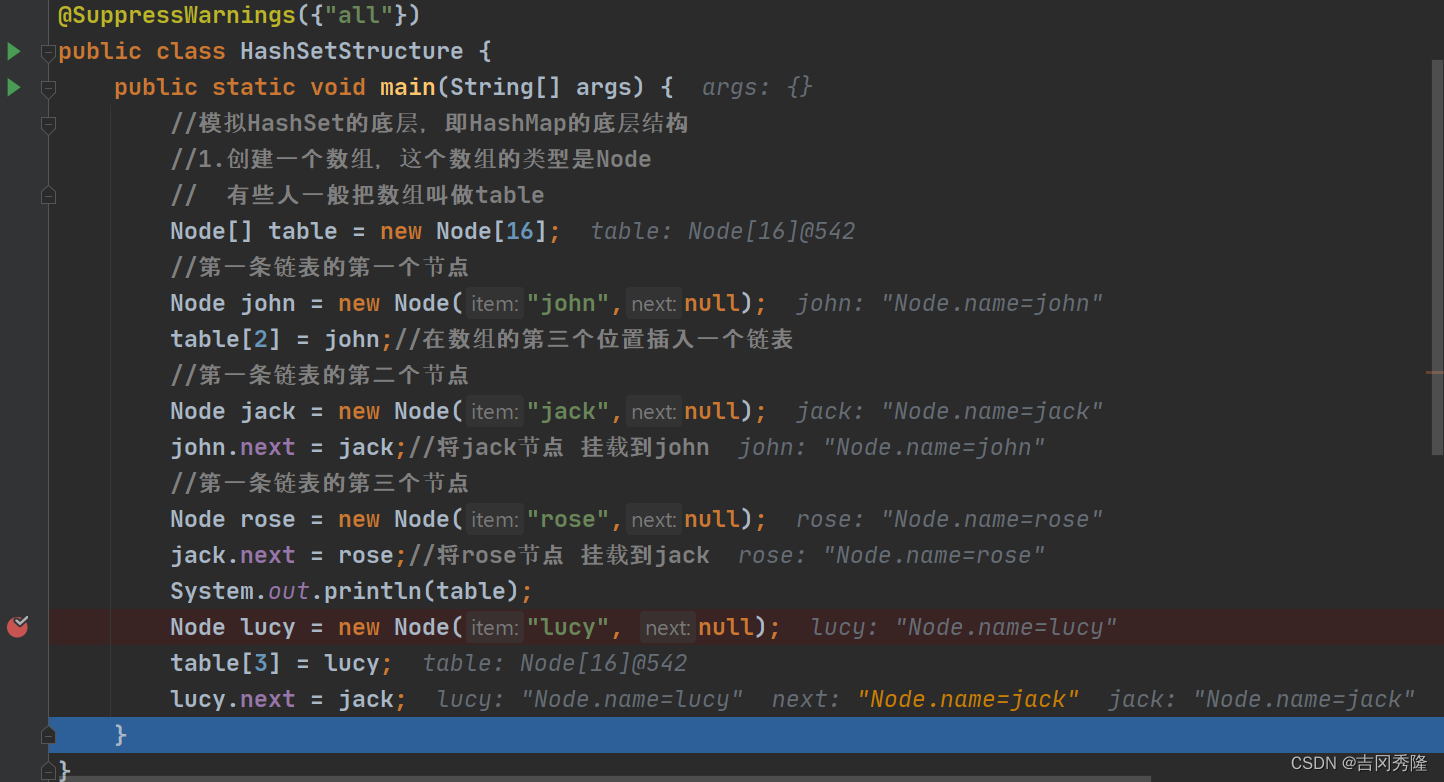Click the inline value rose: "Node.name=rose" on jack.next line
1444x782 pixels.
892,555
